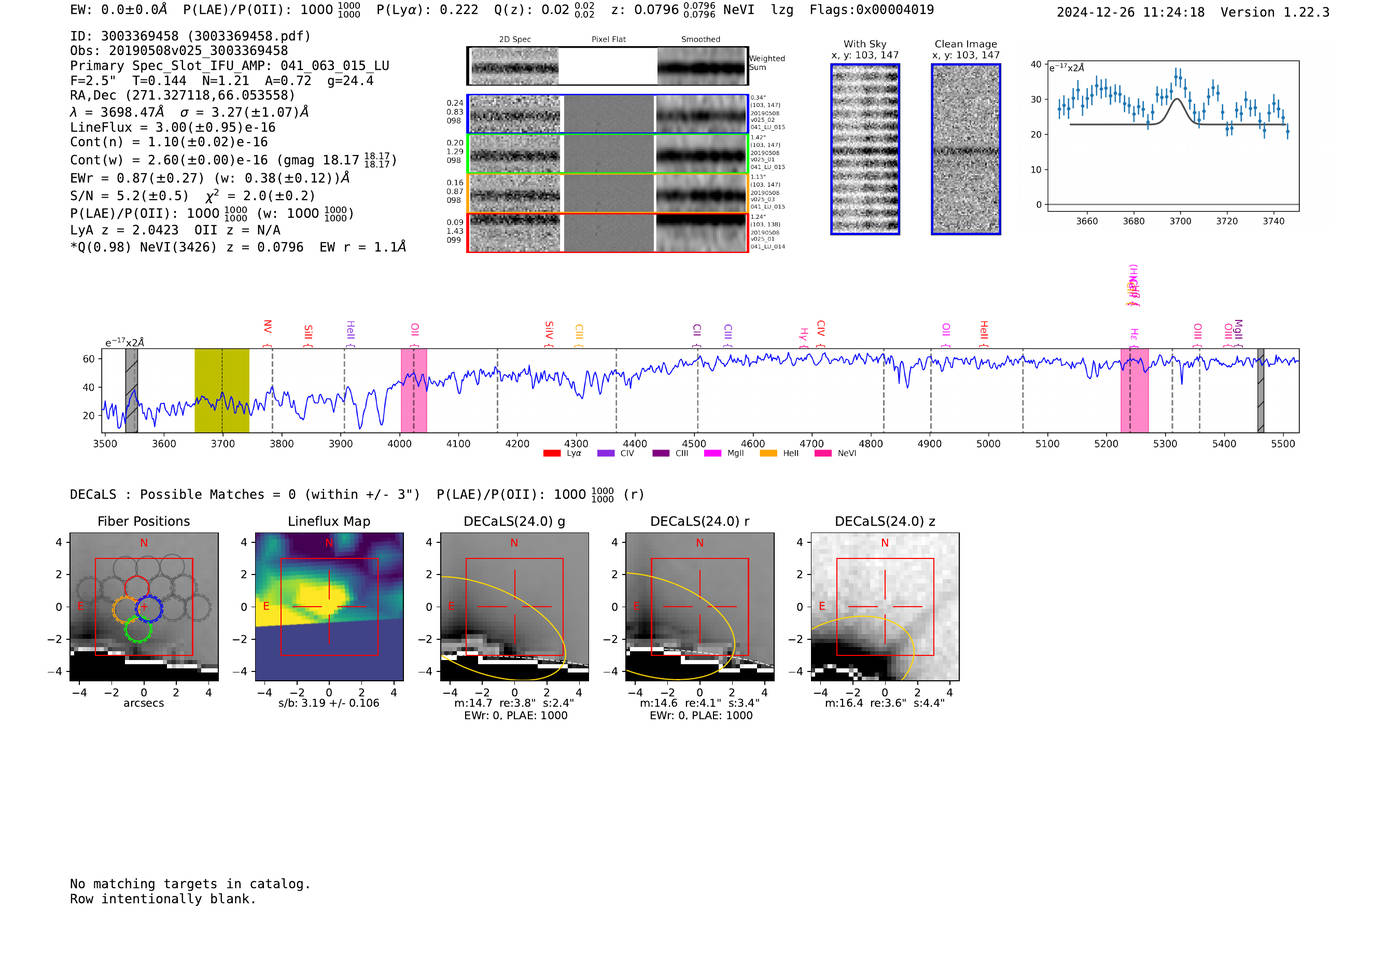Click the red Lyα legend swatch
The height and width of the screenshot is (953, 1400).
click(552, 454)
